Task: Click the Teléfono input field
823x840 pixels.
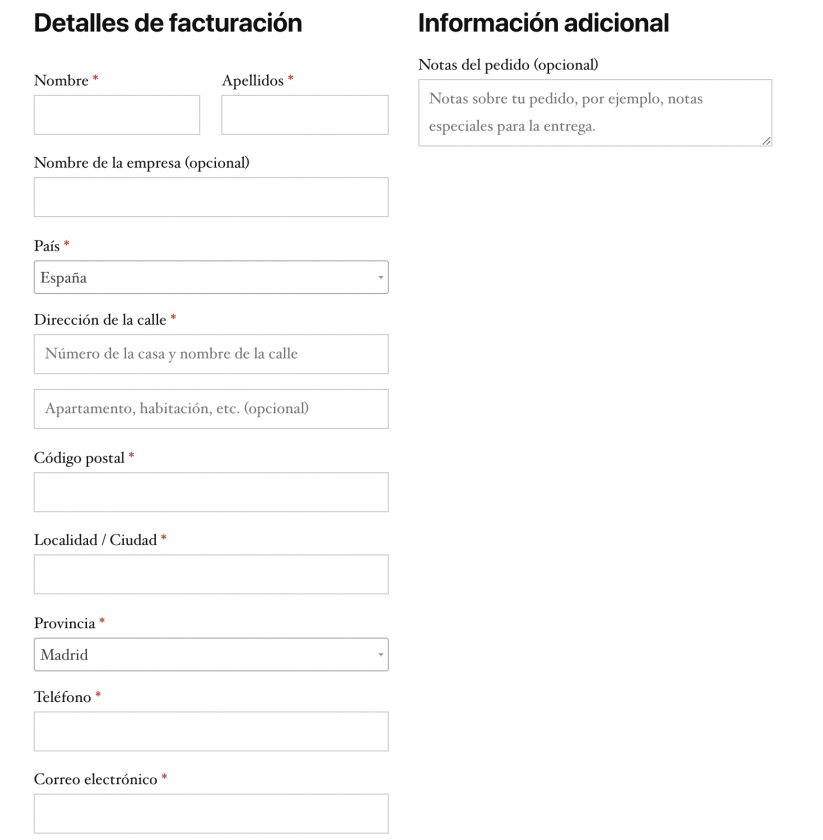Action: (x=211, y=731)
